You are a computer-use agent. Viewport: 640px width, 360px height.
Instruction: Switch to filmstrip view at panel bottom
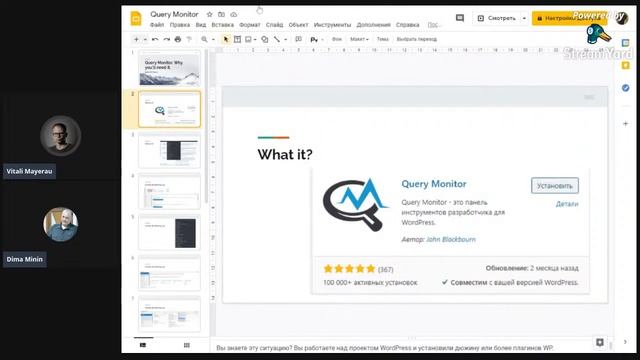click(x=143, y=345)
